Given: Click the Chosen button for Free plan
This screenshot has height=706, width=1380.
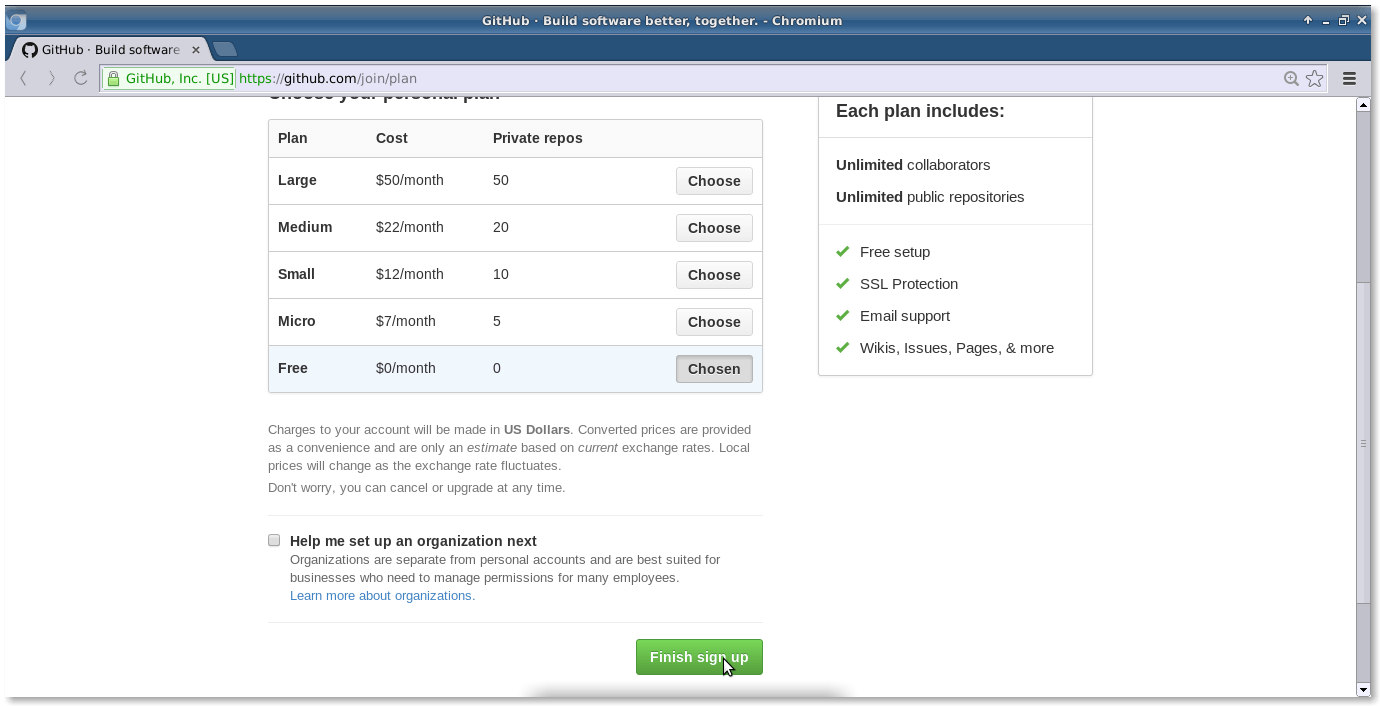Looking at the screenshot, I should point(714,369).
